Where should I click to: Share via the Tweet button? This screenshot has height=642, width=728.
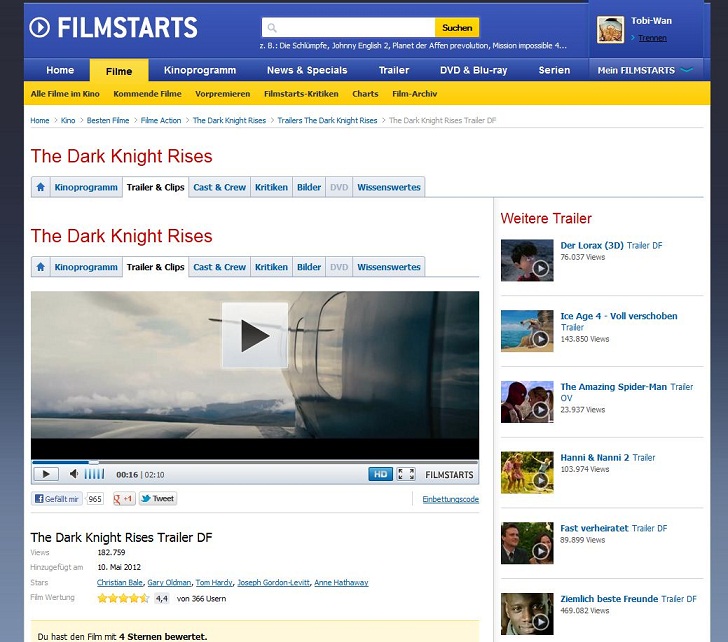tap(158, 499)
